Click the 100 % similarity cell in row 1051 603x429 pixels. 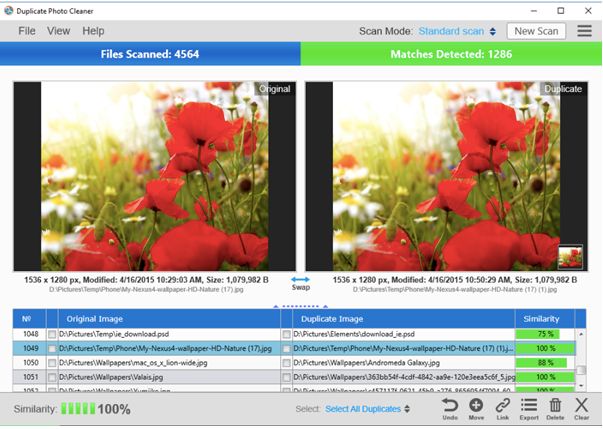coord(545,377)
